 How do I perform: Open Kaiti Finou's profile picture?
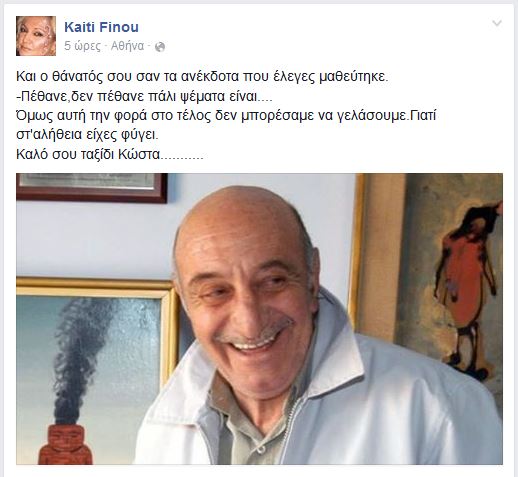[36, 36]
